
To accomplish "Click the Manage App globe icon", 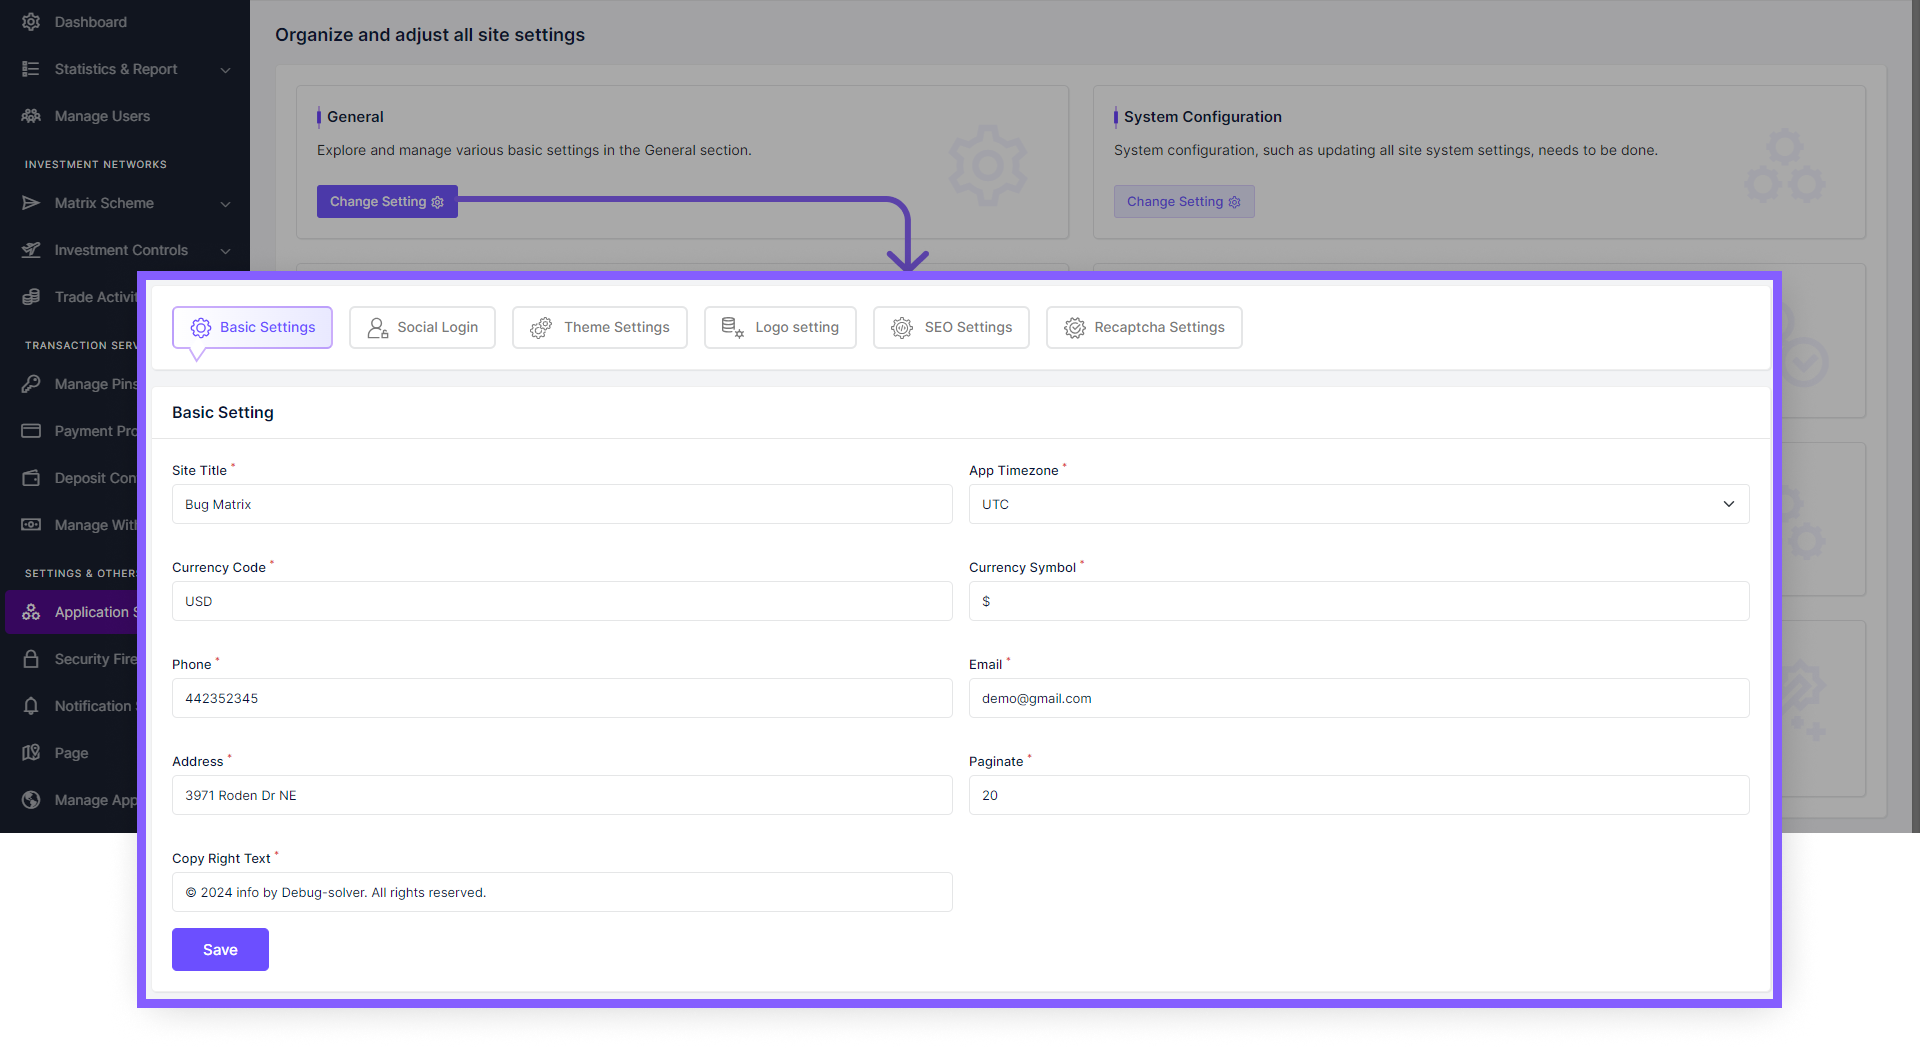I will point(31,800).
